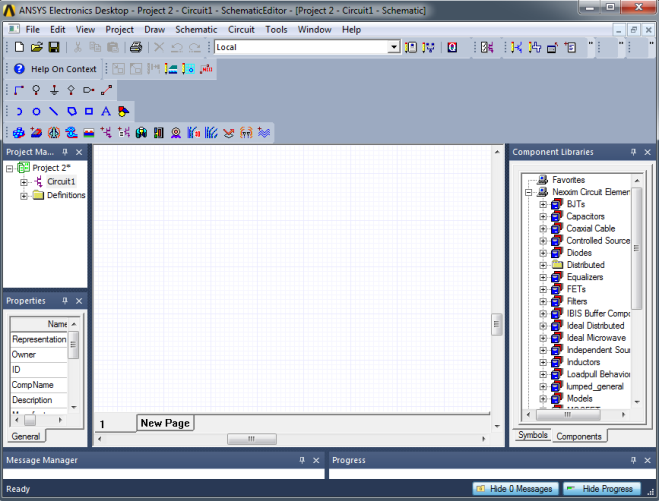Pin the Component Libraries panel
659x501 pixels.
coord(632,152)
